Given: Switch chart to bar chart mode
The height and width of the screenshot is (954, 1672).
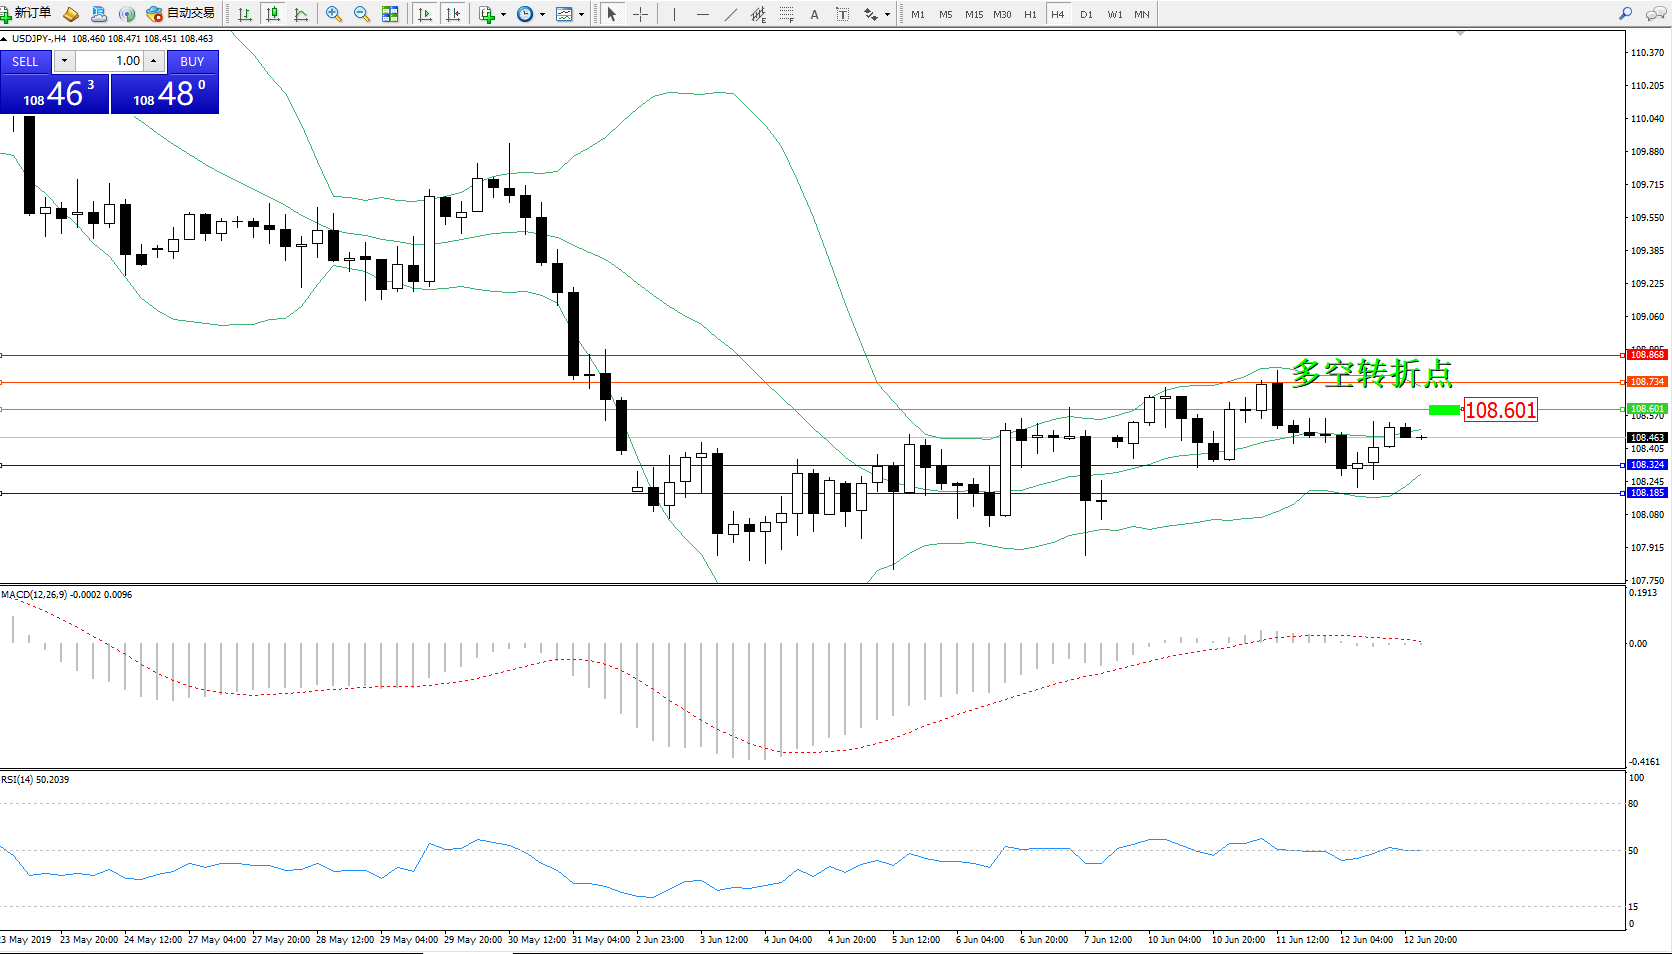Looking at the screenshot, I should (x=245, y=14).
